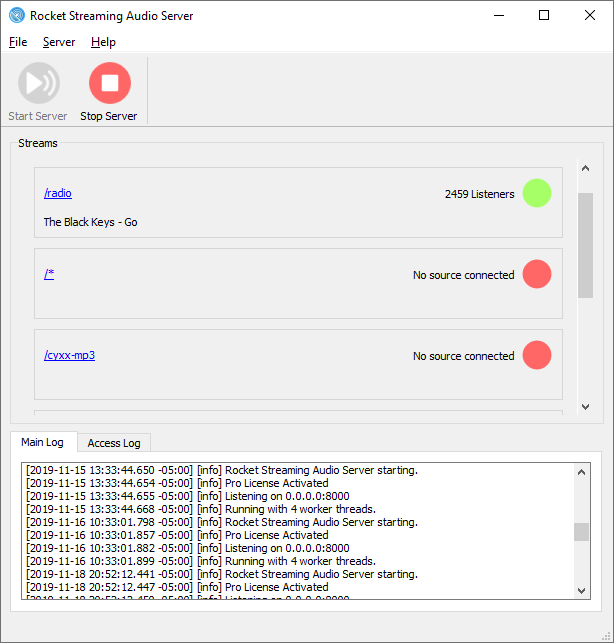Viewport: 614px width, 643px height.
Task: Close the Rocket Streaming Audio Server window
Action: click(x=590, y=16)
